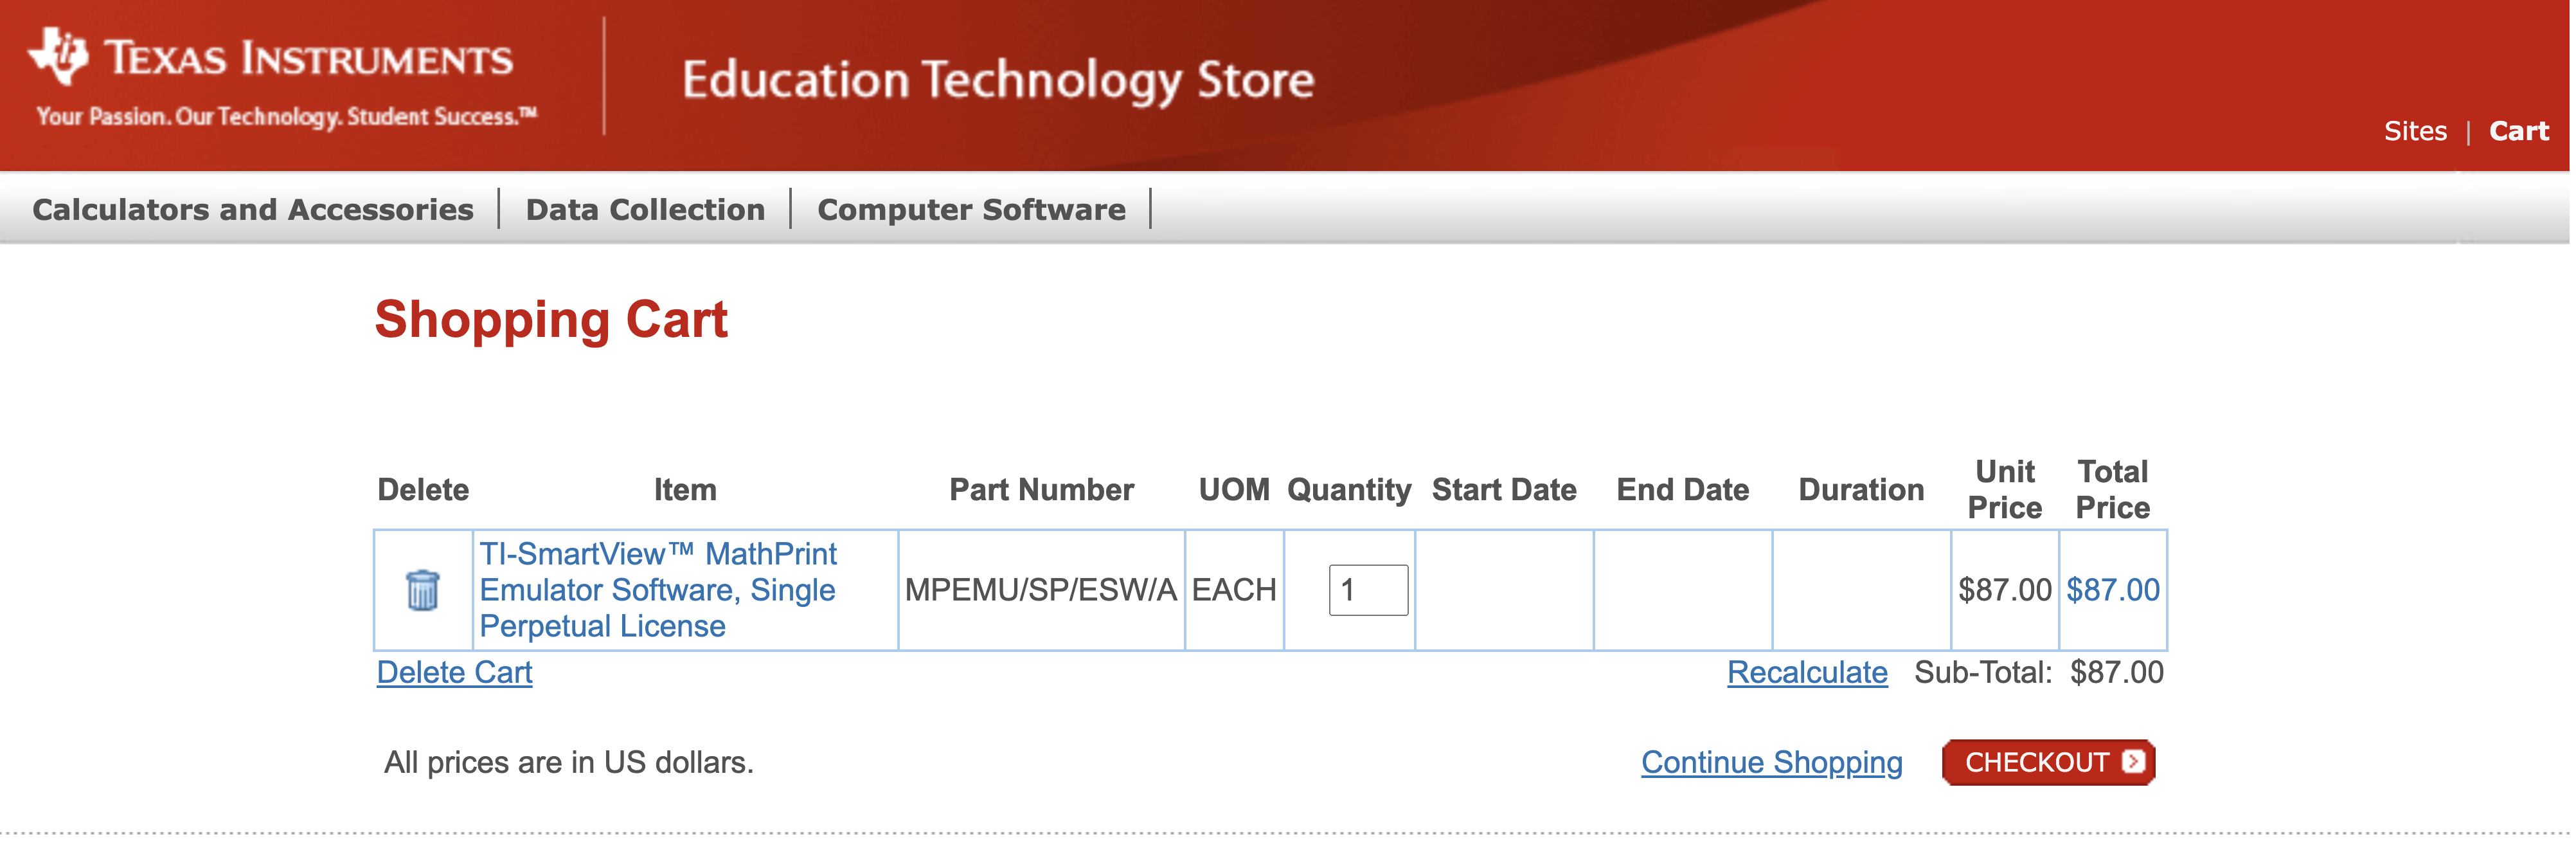The image size is (2576, 841).
Task: Click the Unit Price column header
Action: coord(2005,490)
